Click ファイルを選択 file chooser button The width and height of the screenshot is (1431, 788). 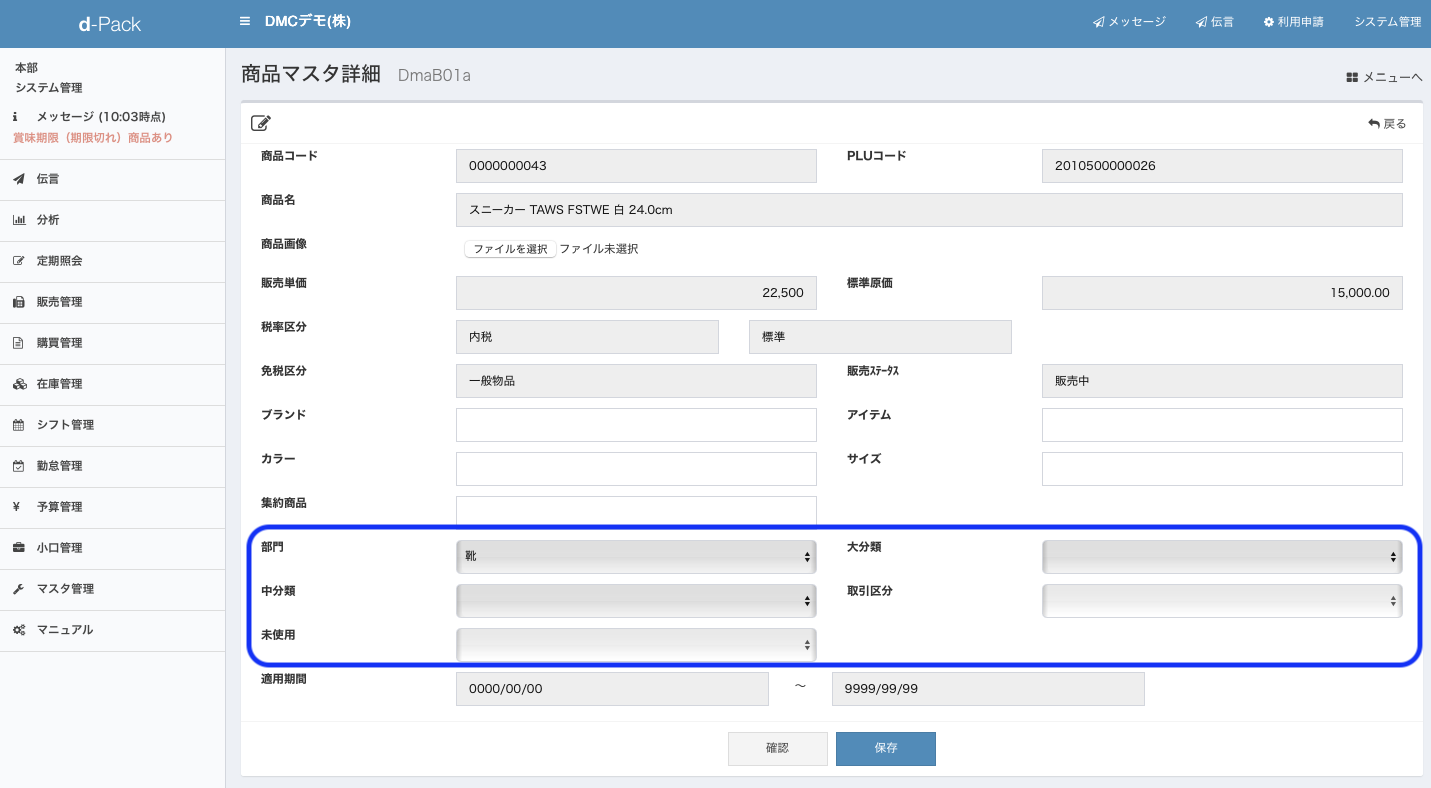[510, 249]
